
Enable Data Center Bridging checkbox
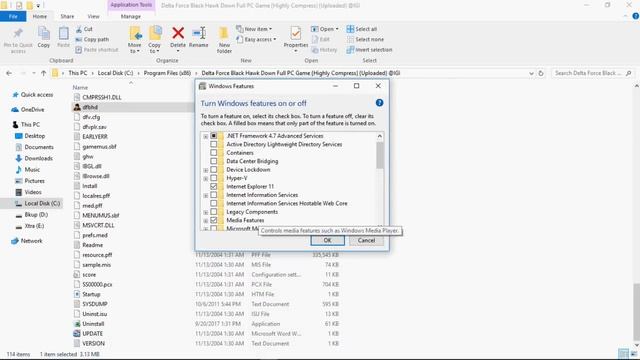click(213, 161)
